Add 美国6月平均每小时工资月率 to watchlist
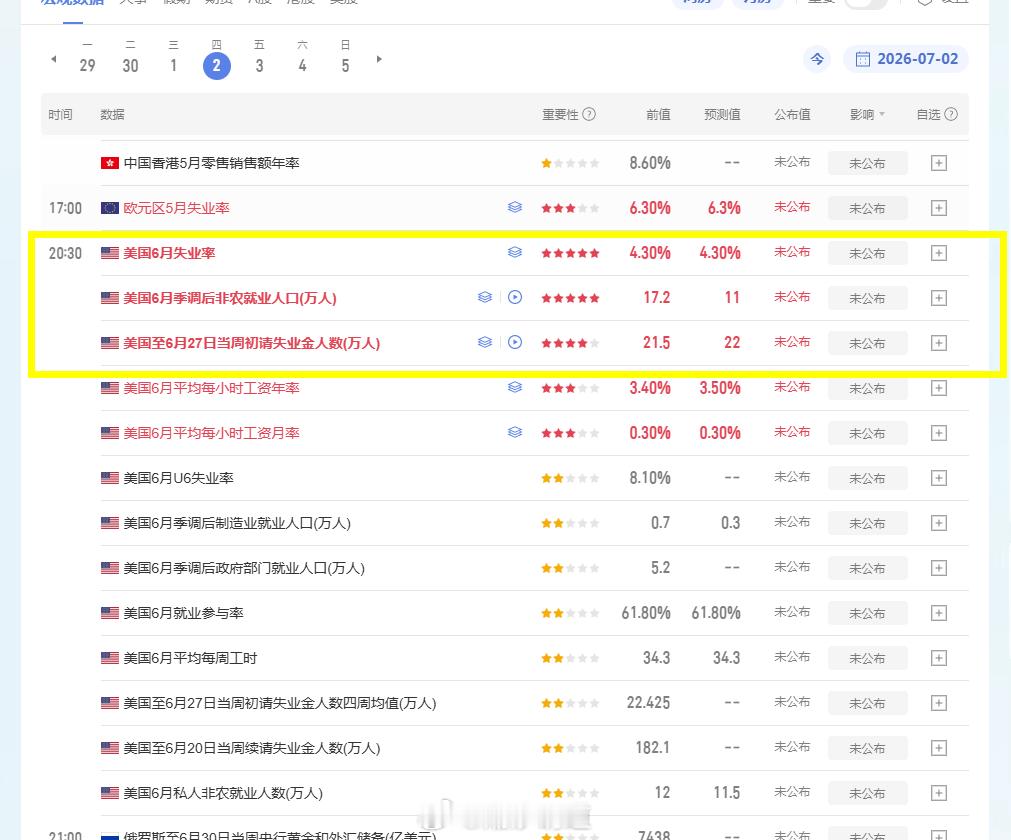The image size is (1011, 840). [939, 433]
